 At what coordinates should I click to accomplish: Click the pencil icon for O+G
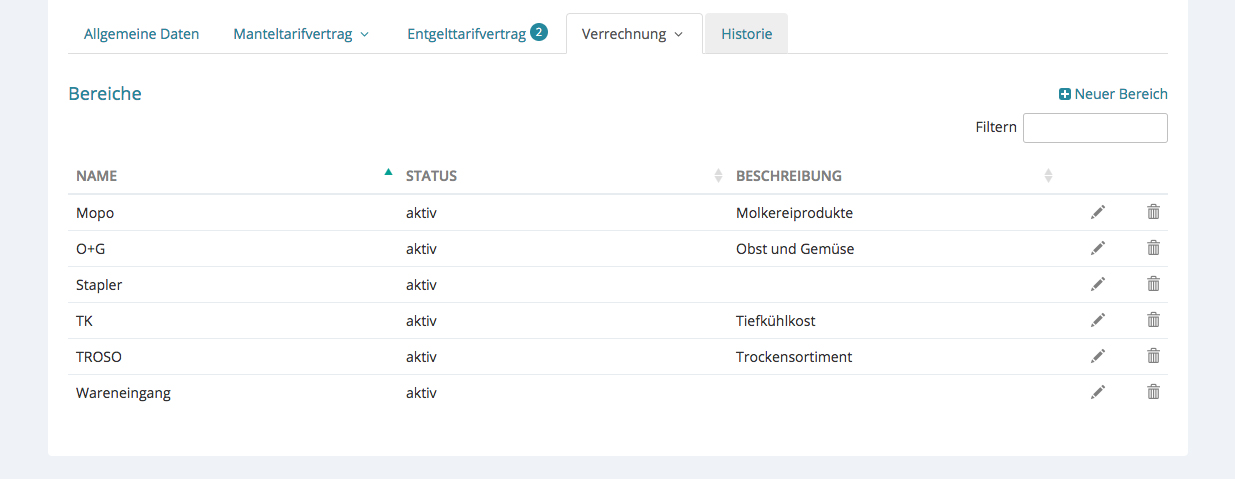tap(1098, 248)
